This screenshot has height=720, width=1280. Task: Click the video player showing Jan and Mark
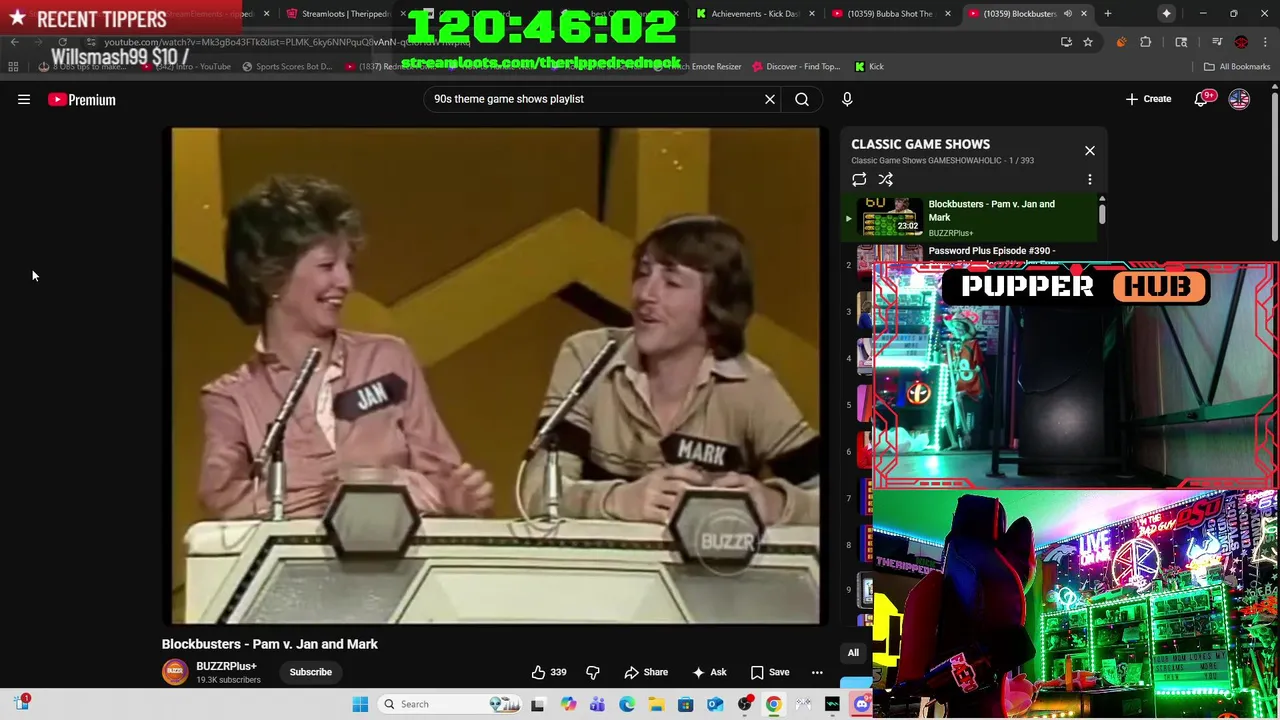click(x=496, y=376)
